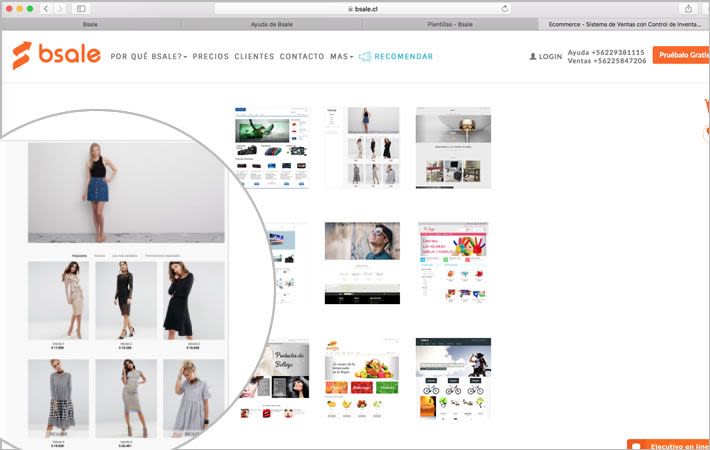Open the PRECIOS page link
This screenshot has width=710, height=450.
click(x=210, y=57)
